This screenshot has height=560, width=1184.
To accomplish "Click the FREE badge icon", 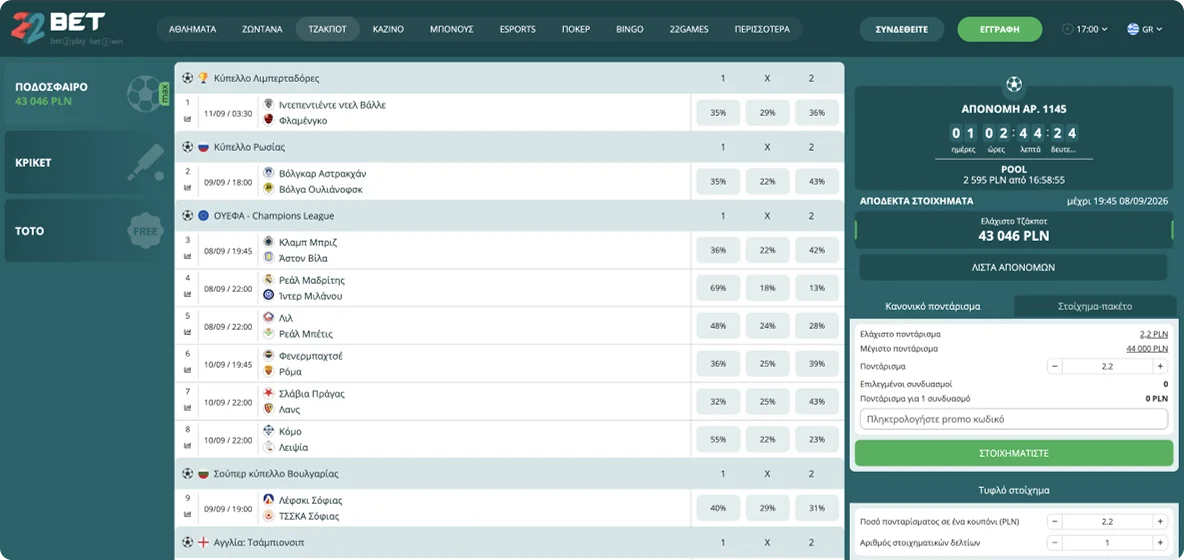I will [x=144, y=231].
